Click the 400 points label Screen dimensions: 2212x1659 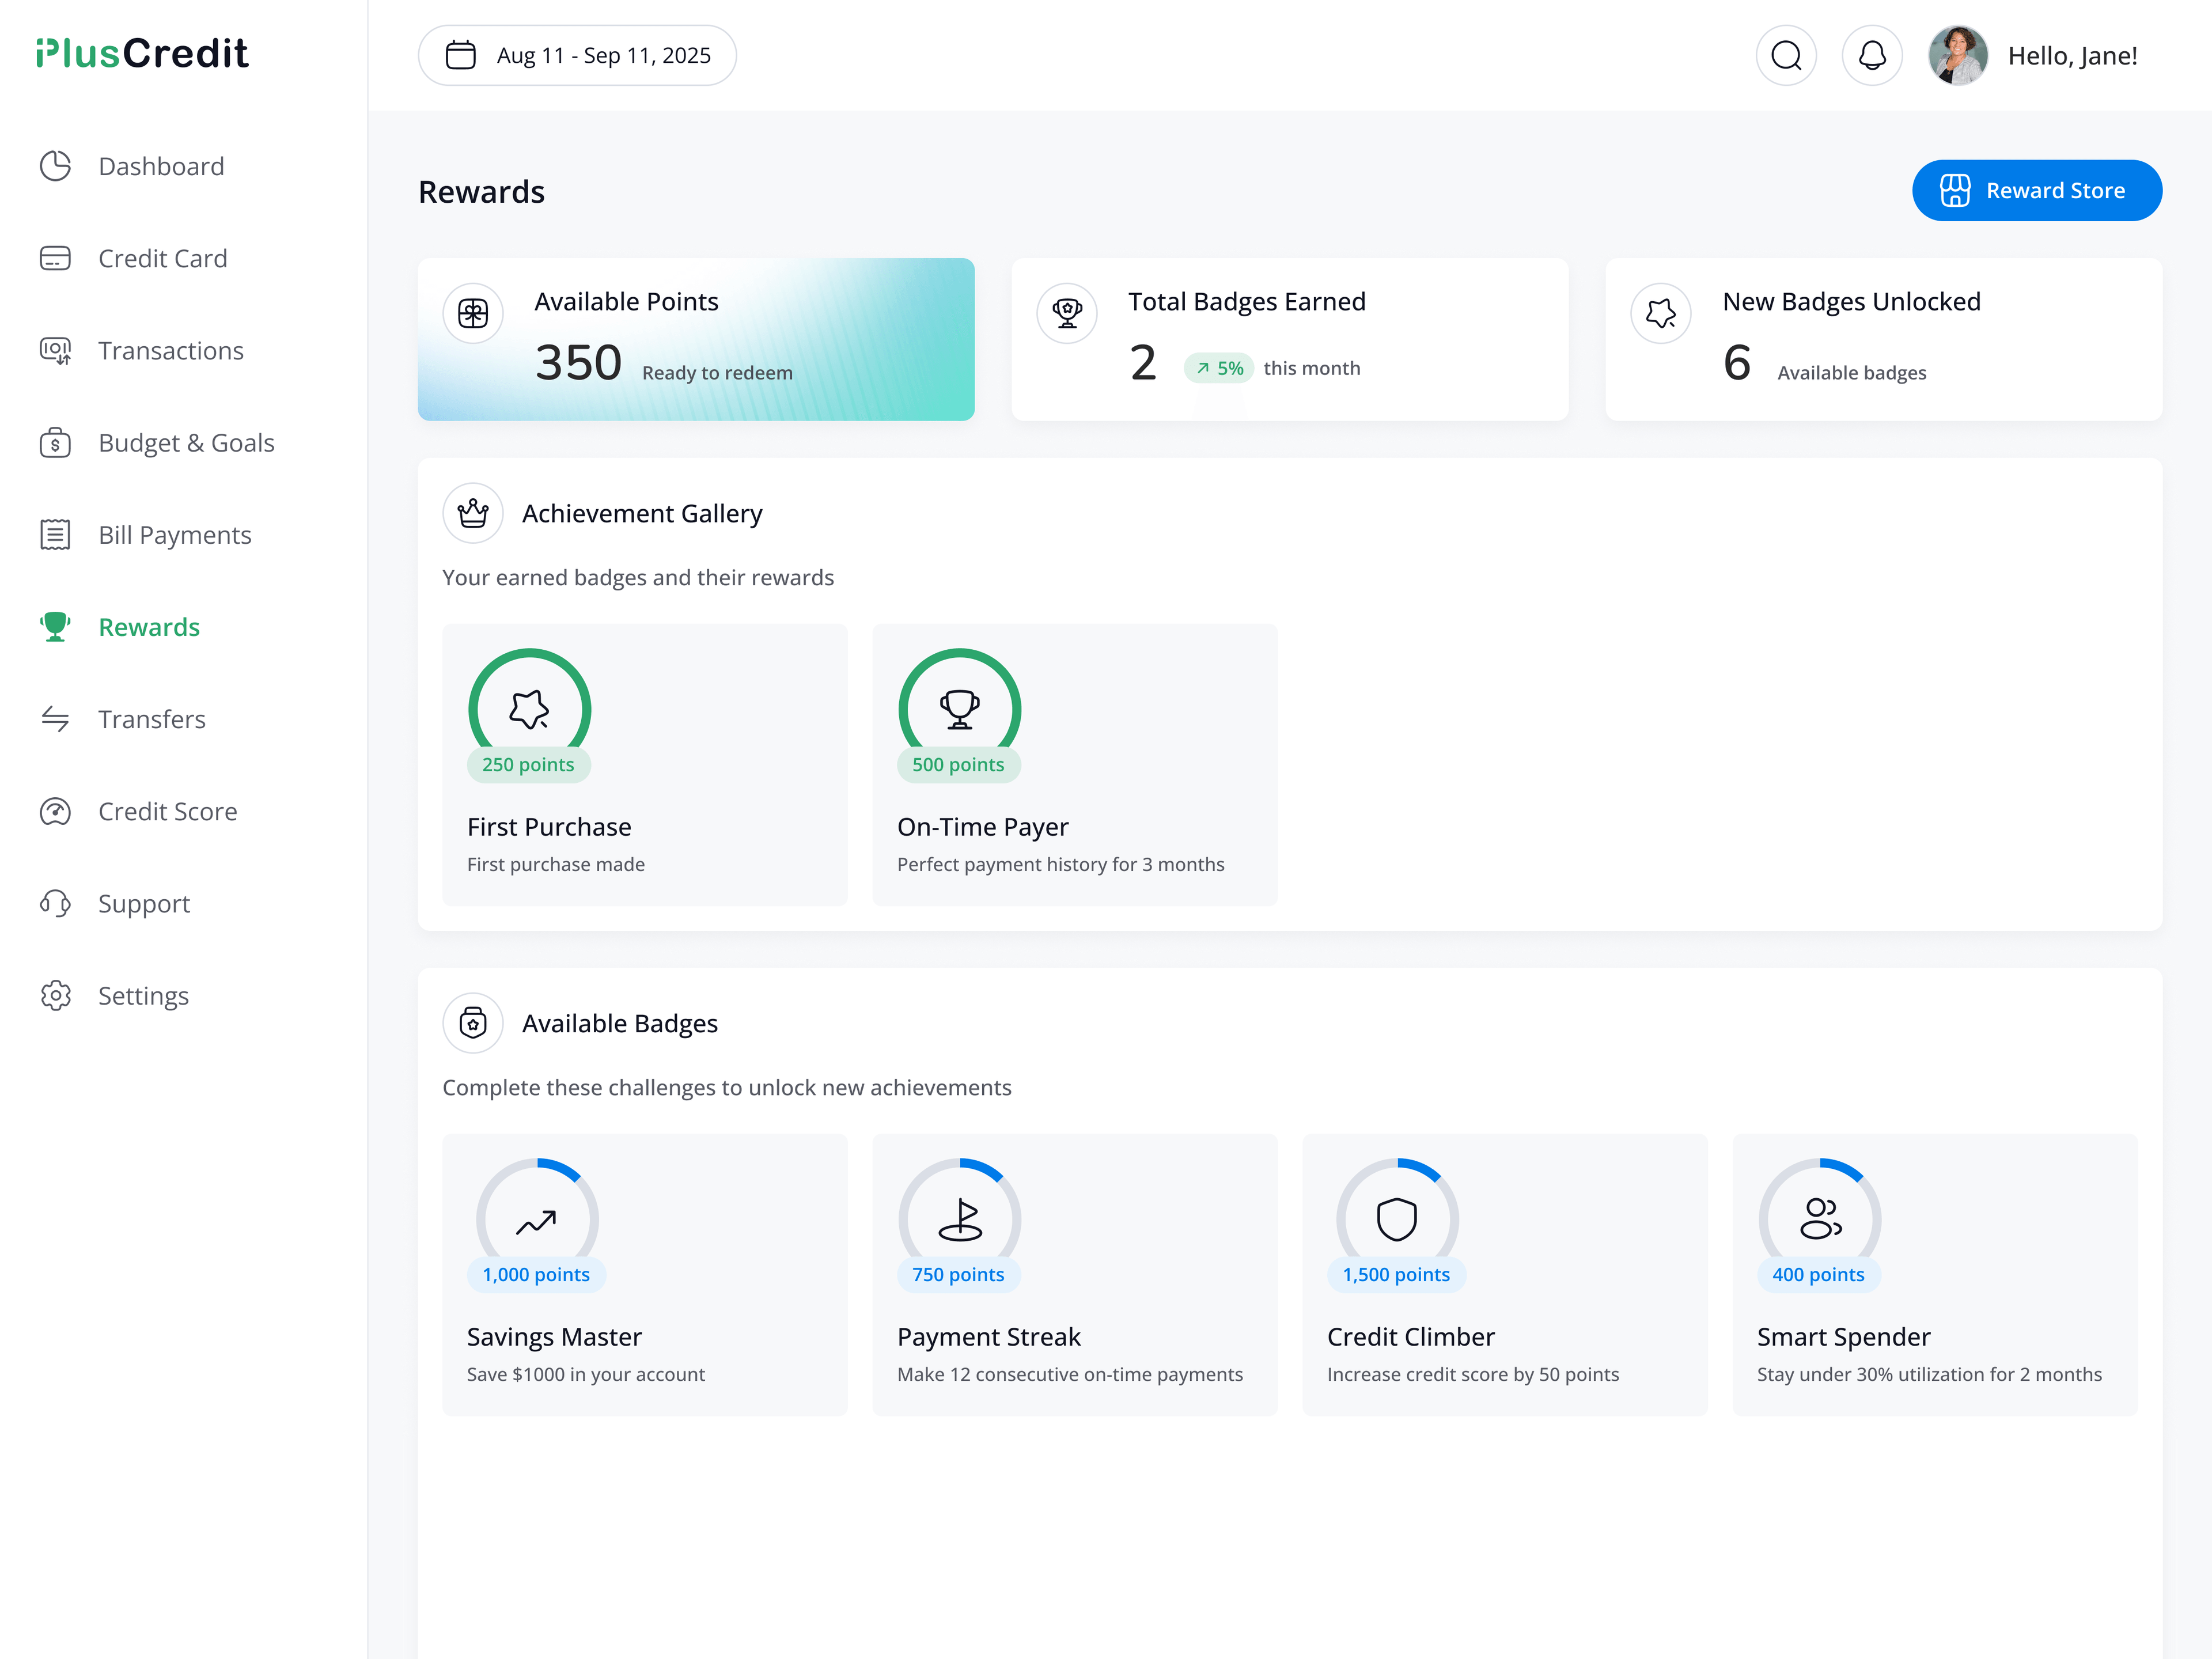coord(1818,1275)
